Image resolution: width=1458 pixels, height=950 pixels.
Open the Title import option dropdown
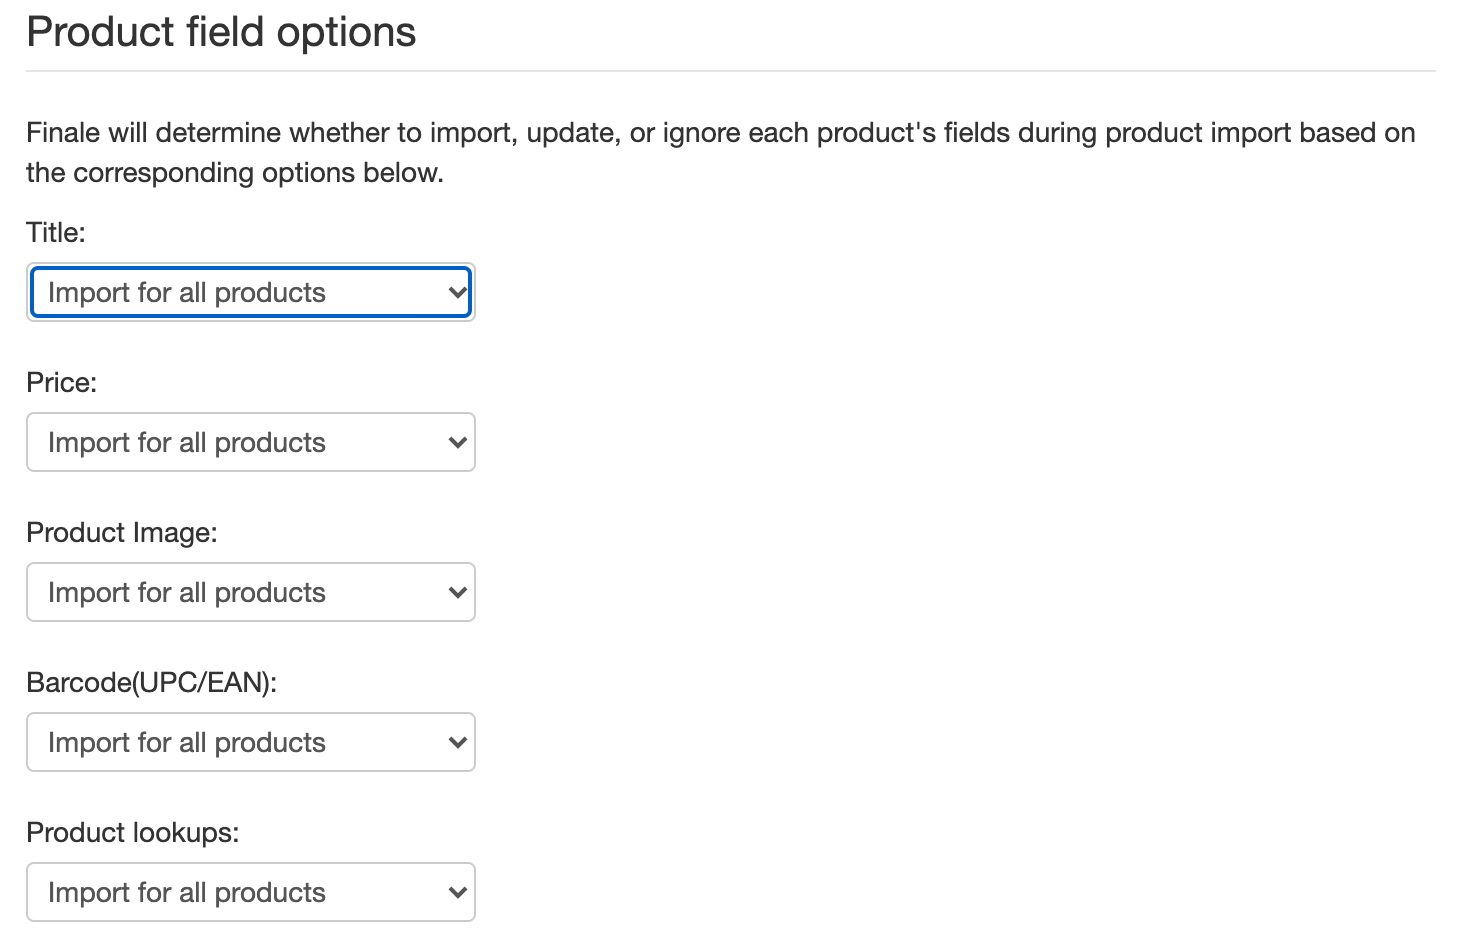coord(250,292)
